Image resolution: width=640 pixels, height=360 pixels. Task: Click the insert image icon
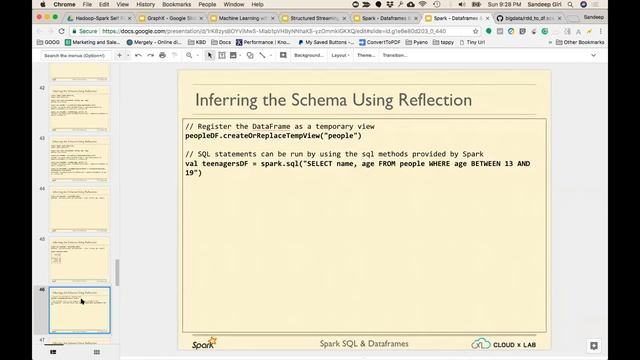pos(233,55)
